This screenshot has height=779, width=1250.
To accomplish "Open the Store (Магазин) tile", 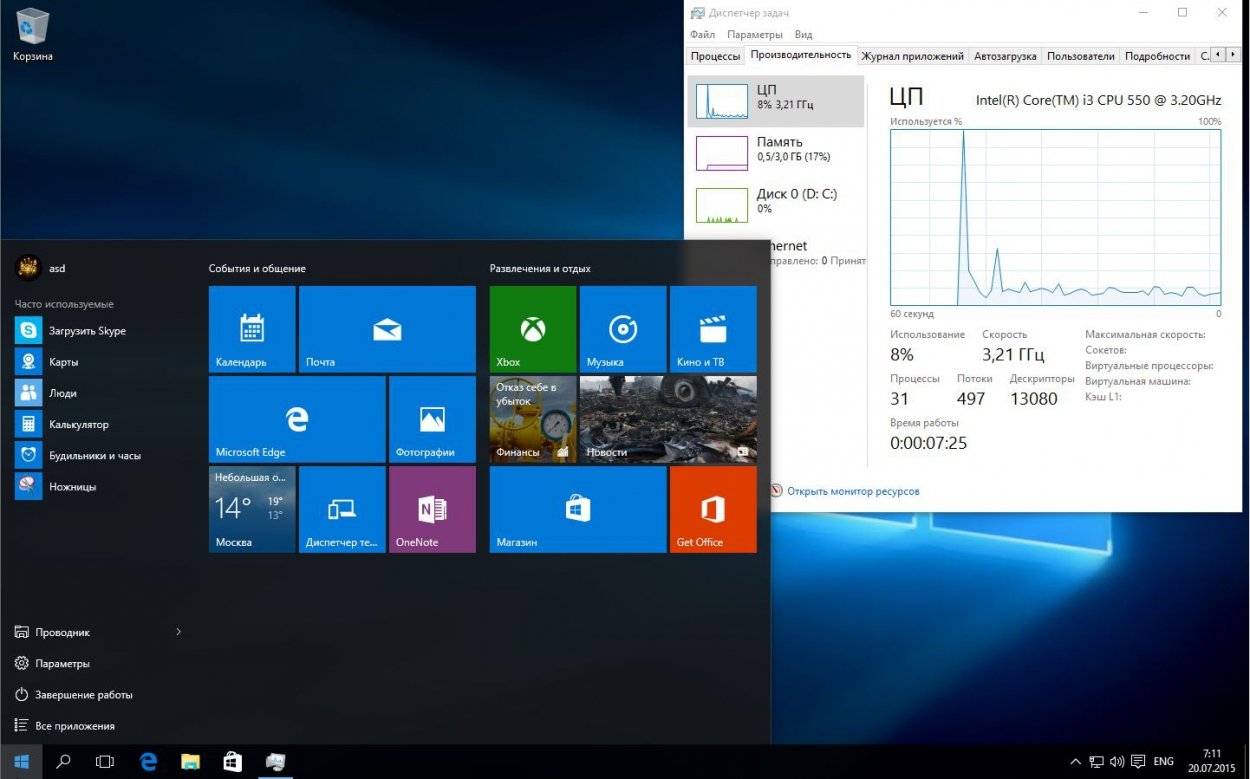I will 577,509.
